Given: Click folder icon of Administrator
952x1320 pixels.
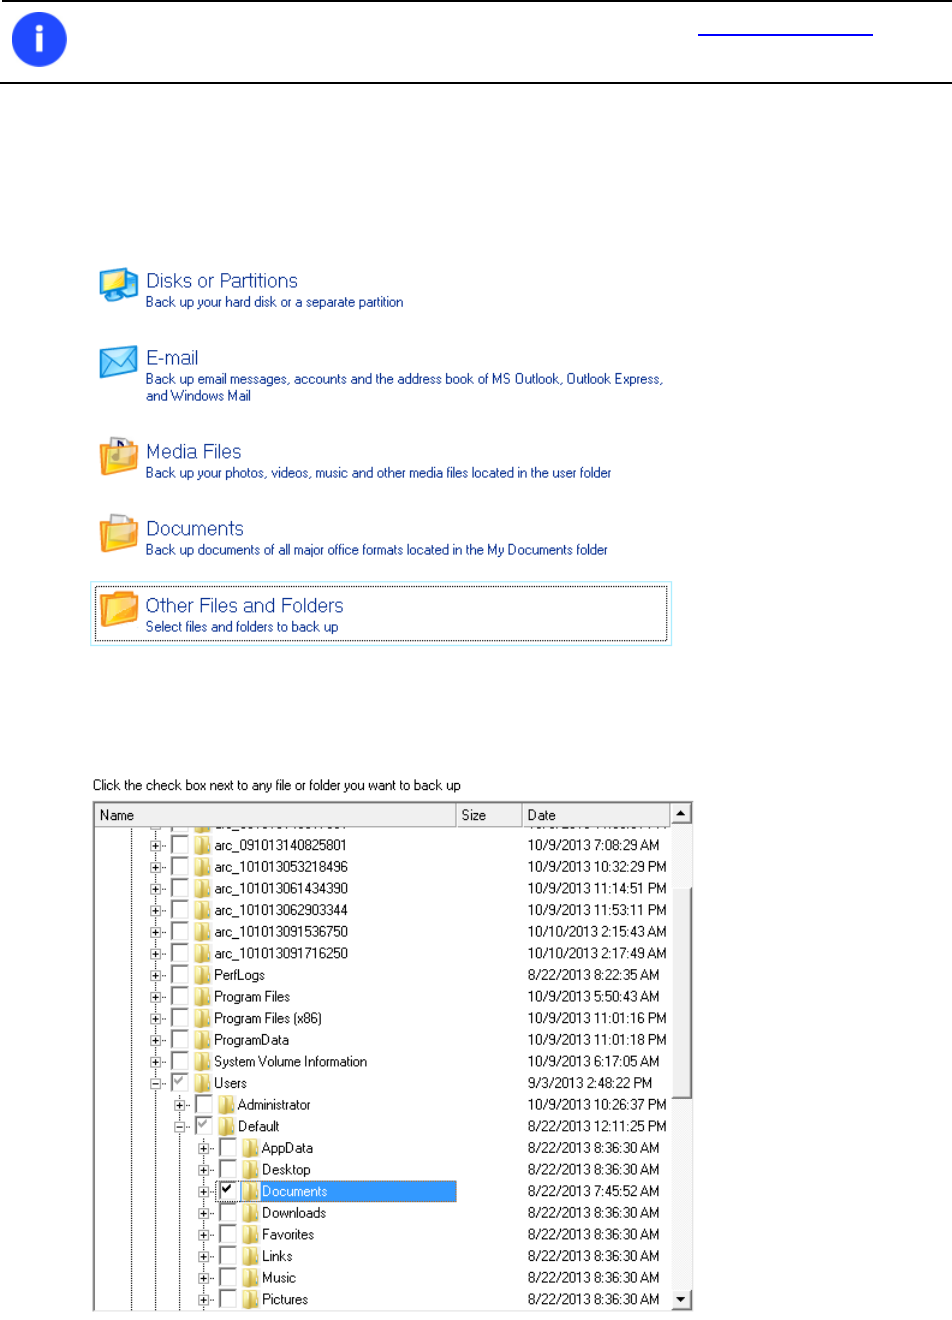Looking at the screenshot, I should tap(226, 1105).
